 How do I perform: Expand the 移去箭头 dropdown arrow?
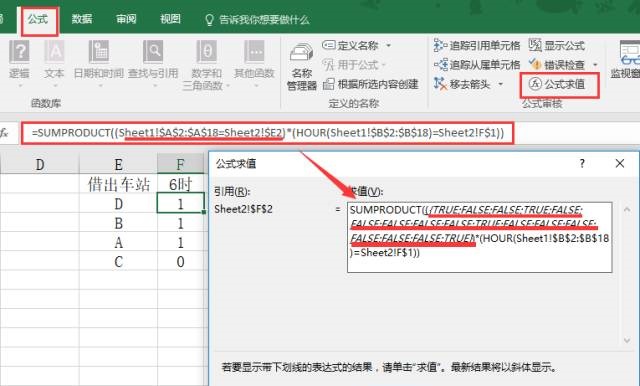coord(500,84)
